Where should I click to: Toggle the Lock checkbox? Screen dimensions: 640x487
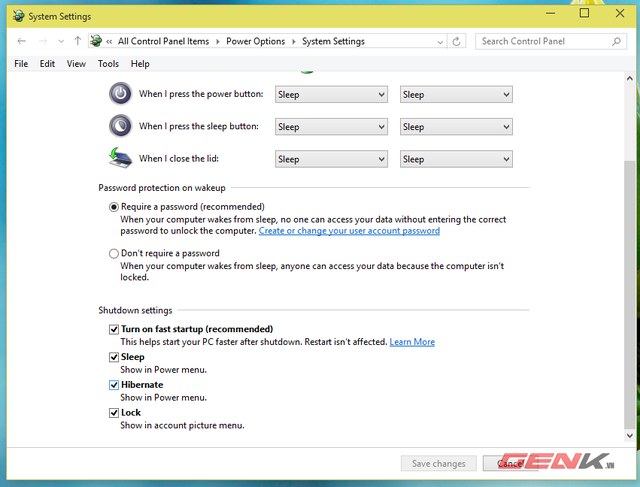pyautogui.click(x=114, y=413)
